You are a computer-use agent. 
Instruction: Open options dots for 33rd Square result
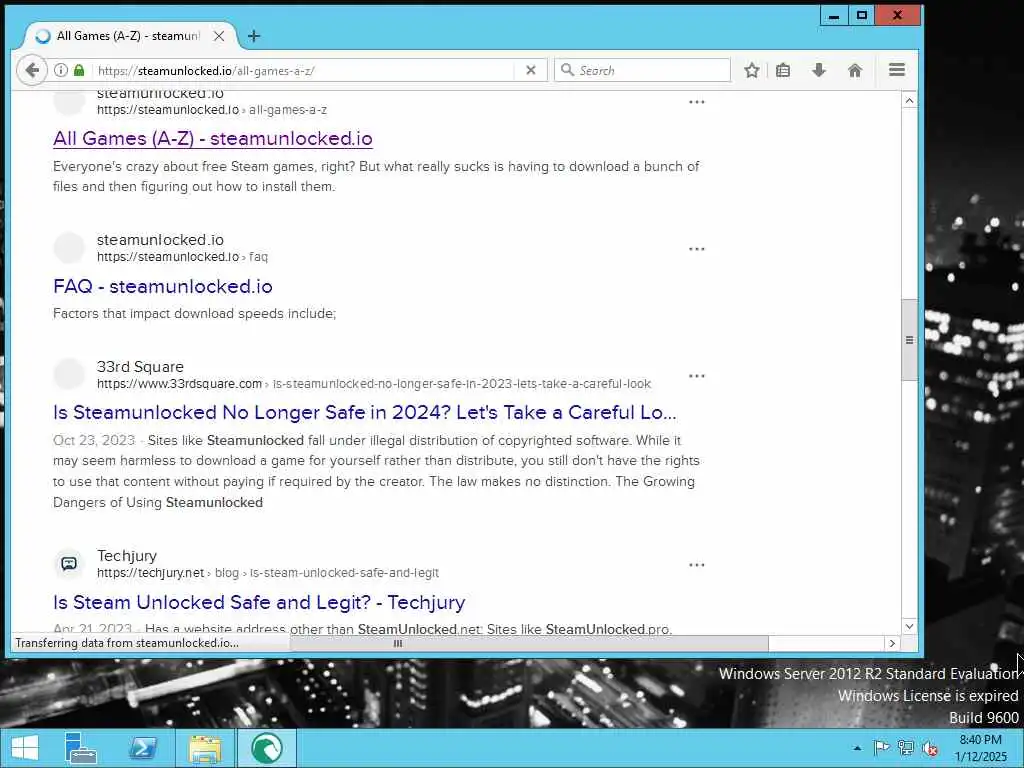(x=697, y=376)
